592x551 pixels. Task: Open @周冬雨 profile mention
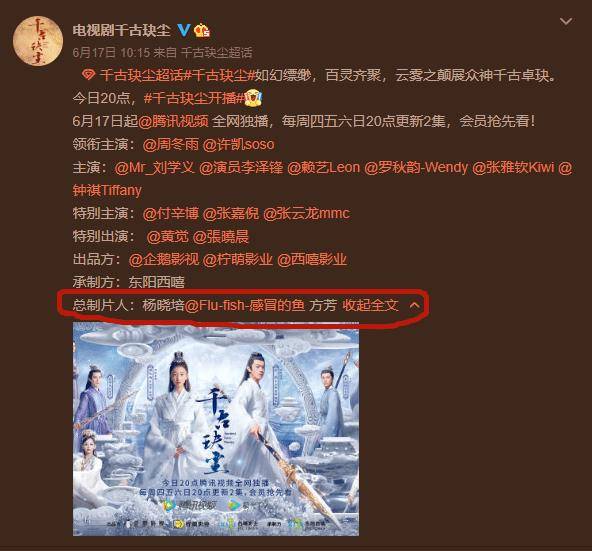(x=171, y=144)
